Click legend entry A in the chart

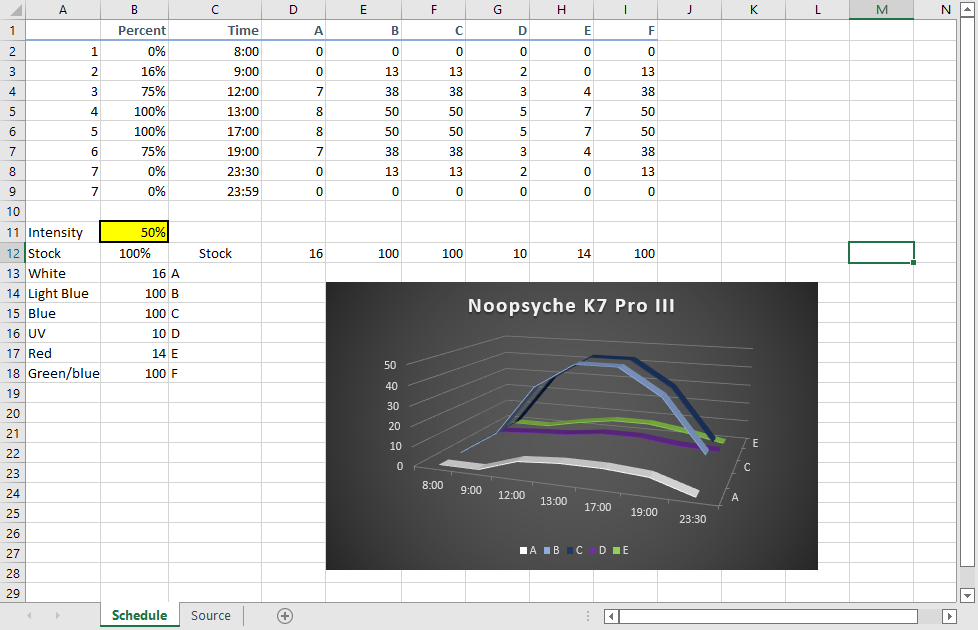[528, 550]
